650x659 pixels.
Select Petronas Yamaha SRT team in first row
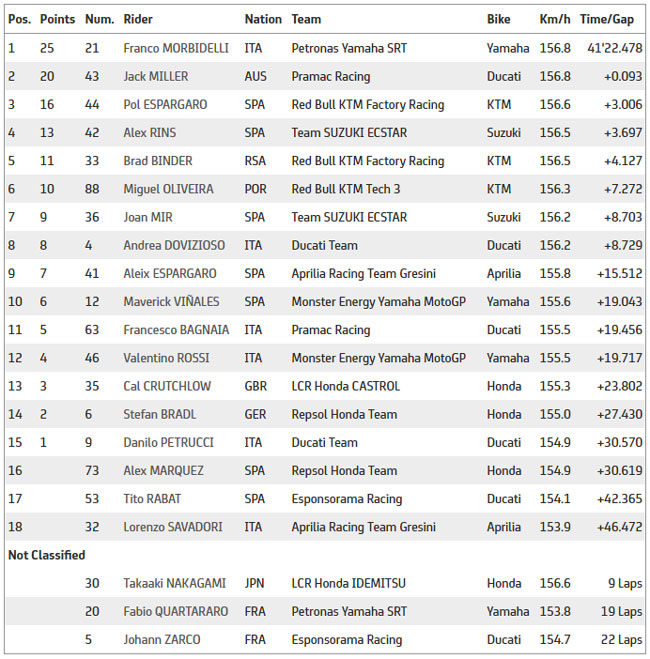point(349,48)
